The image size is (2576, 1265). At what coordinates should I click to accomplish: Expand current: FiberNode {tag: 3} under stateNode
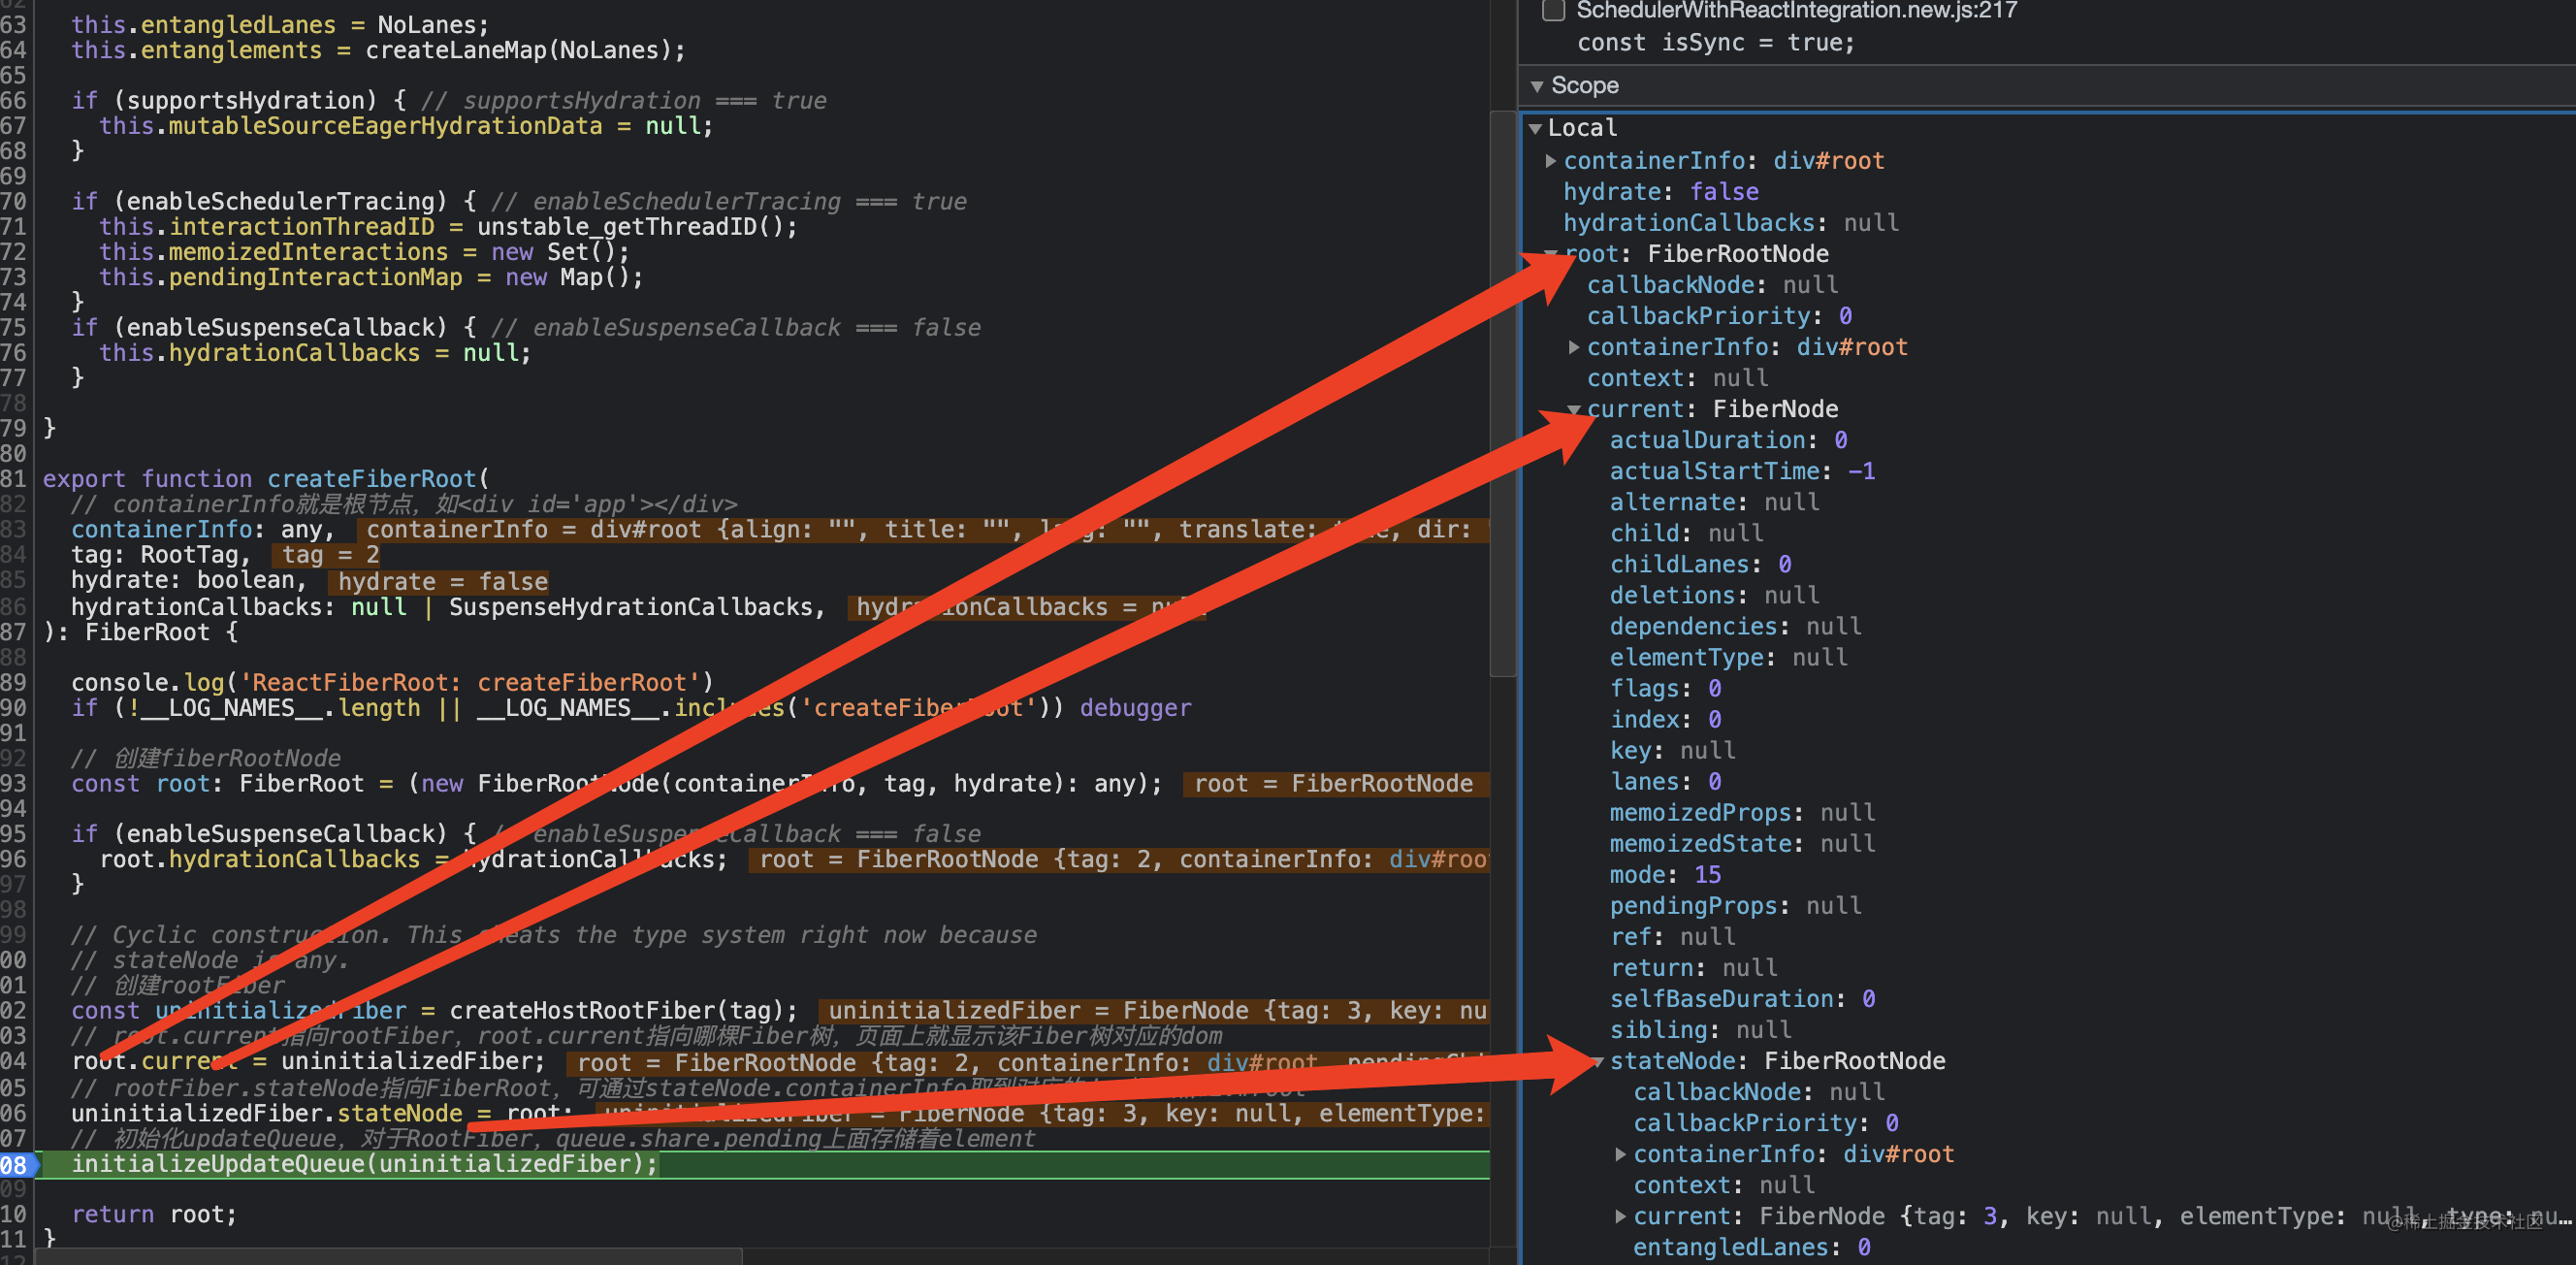pos(1620,1217)
